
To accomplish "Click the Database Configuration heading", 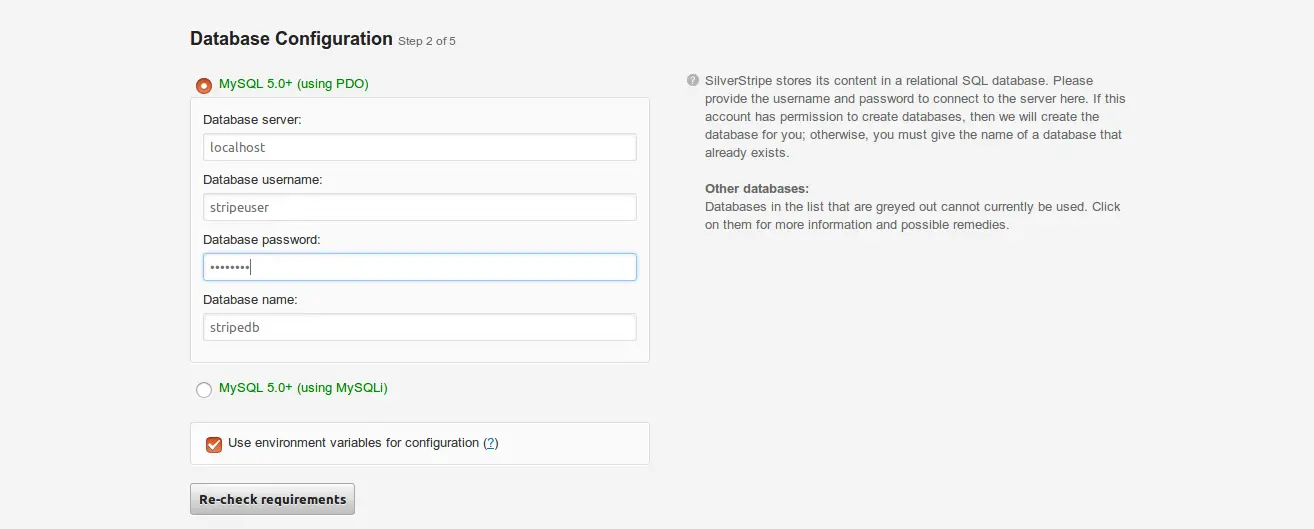I will click(x=291, y=39).
